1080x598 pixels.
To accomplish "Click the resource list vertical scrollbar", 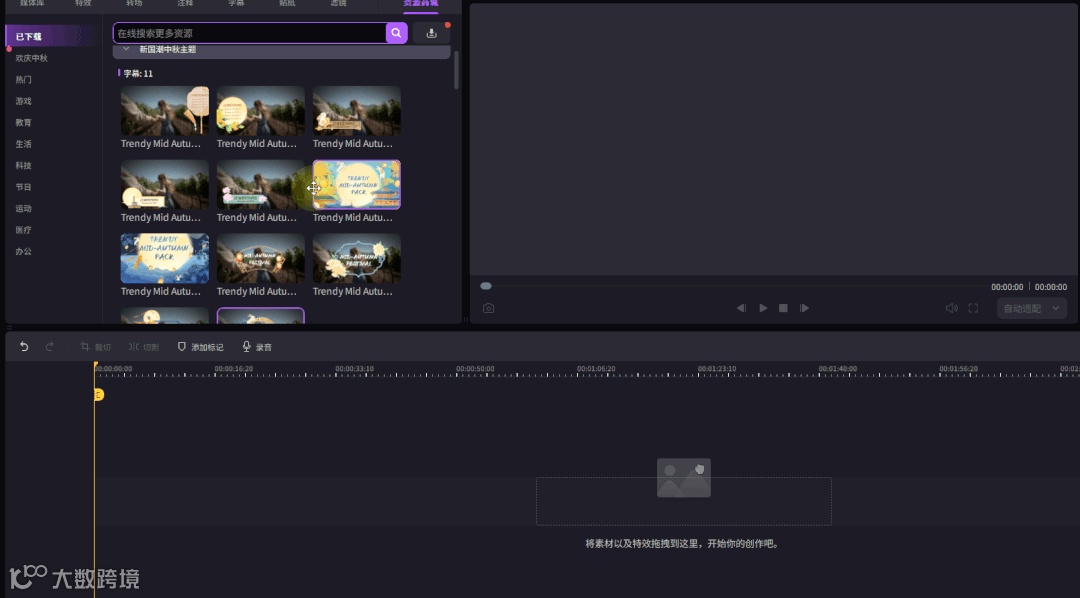I will pyautogui.click(x=456, y=69).
